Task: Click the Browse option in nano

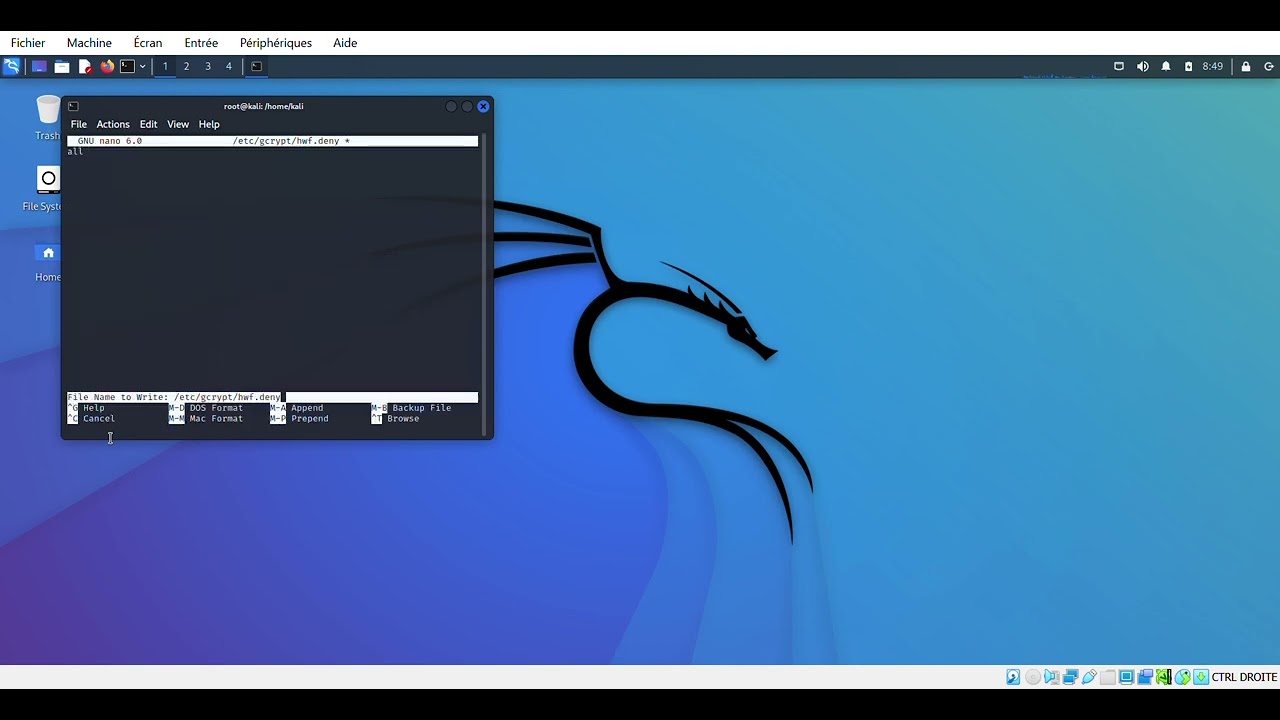Action: click(x=396, y=418)
